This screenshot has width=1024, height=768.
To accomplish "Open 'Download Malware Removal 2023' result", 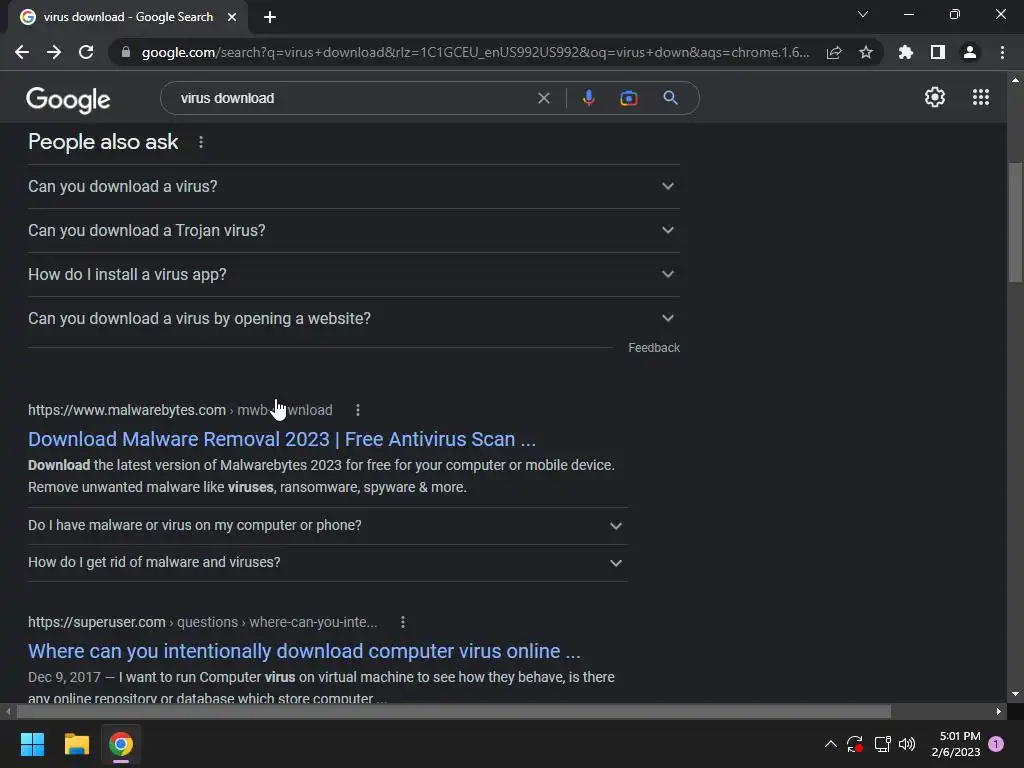I will point(281,440).
